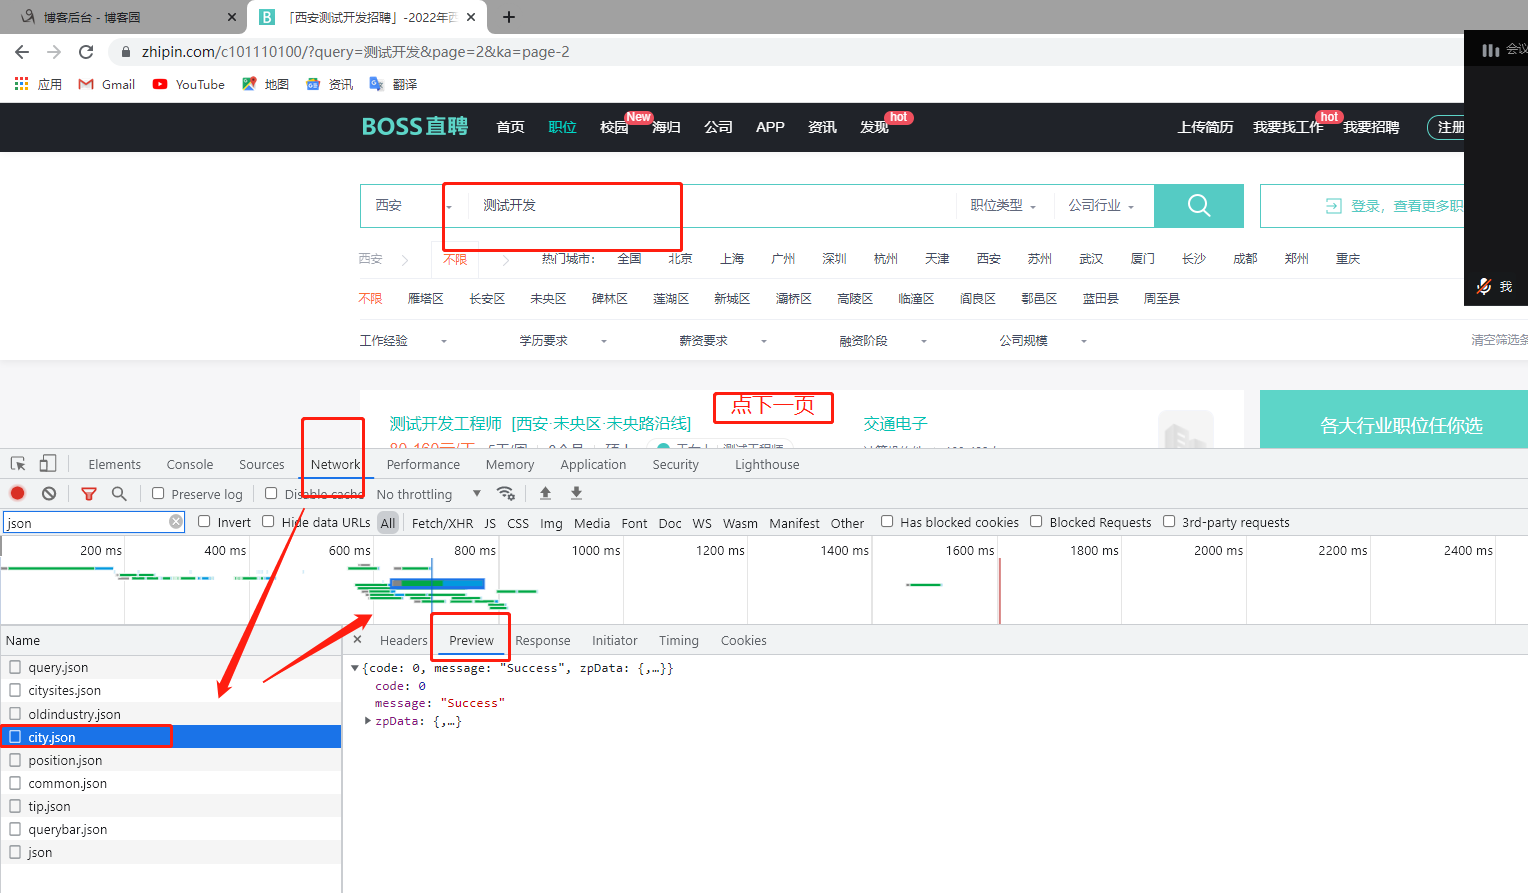Tick the checkbox beside position.json

(15, 760)
